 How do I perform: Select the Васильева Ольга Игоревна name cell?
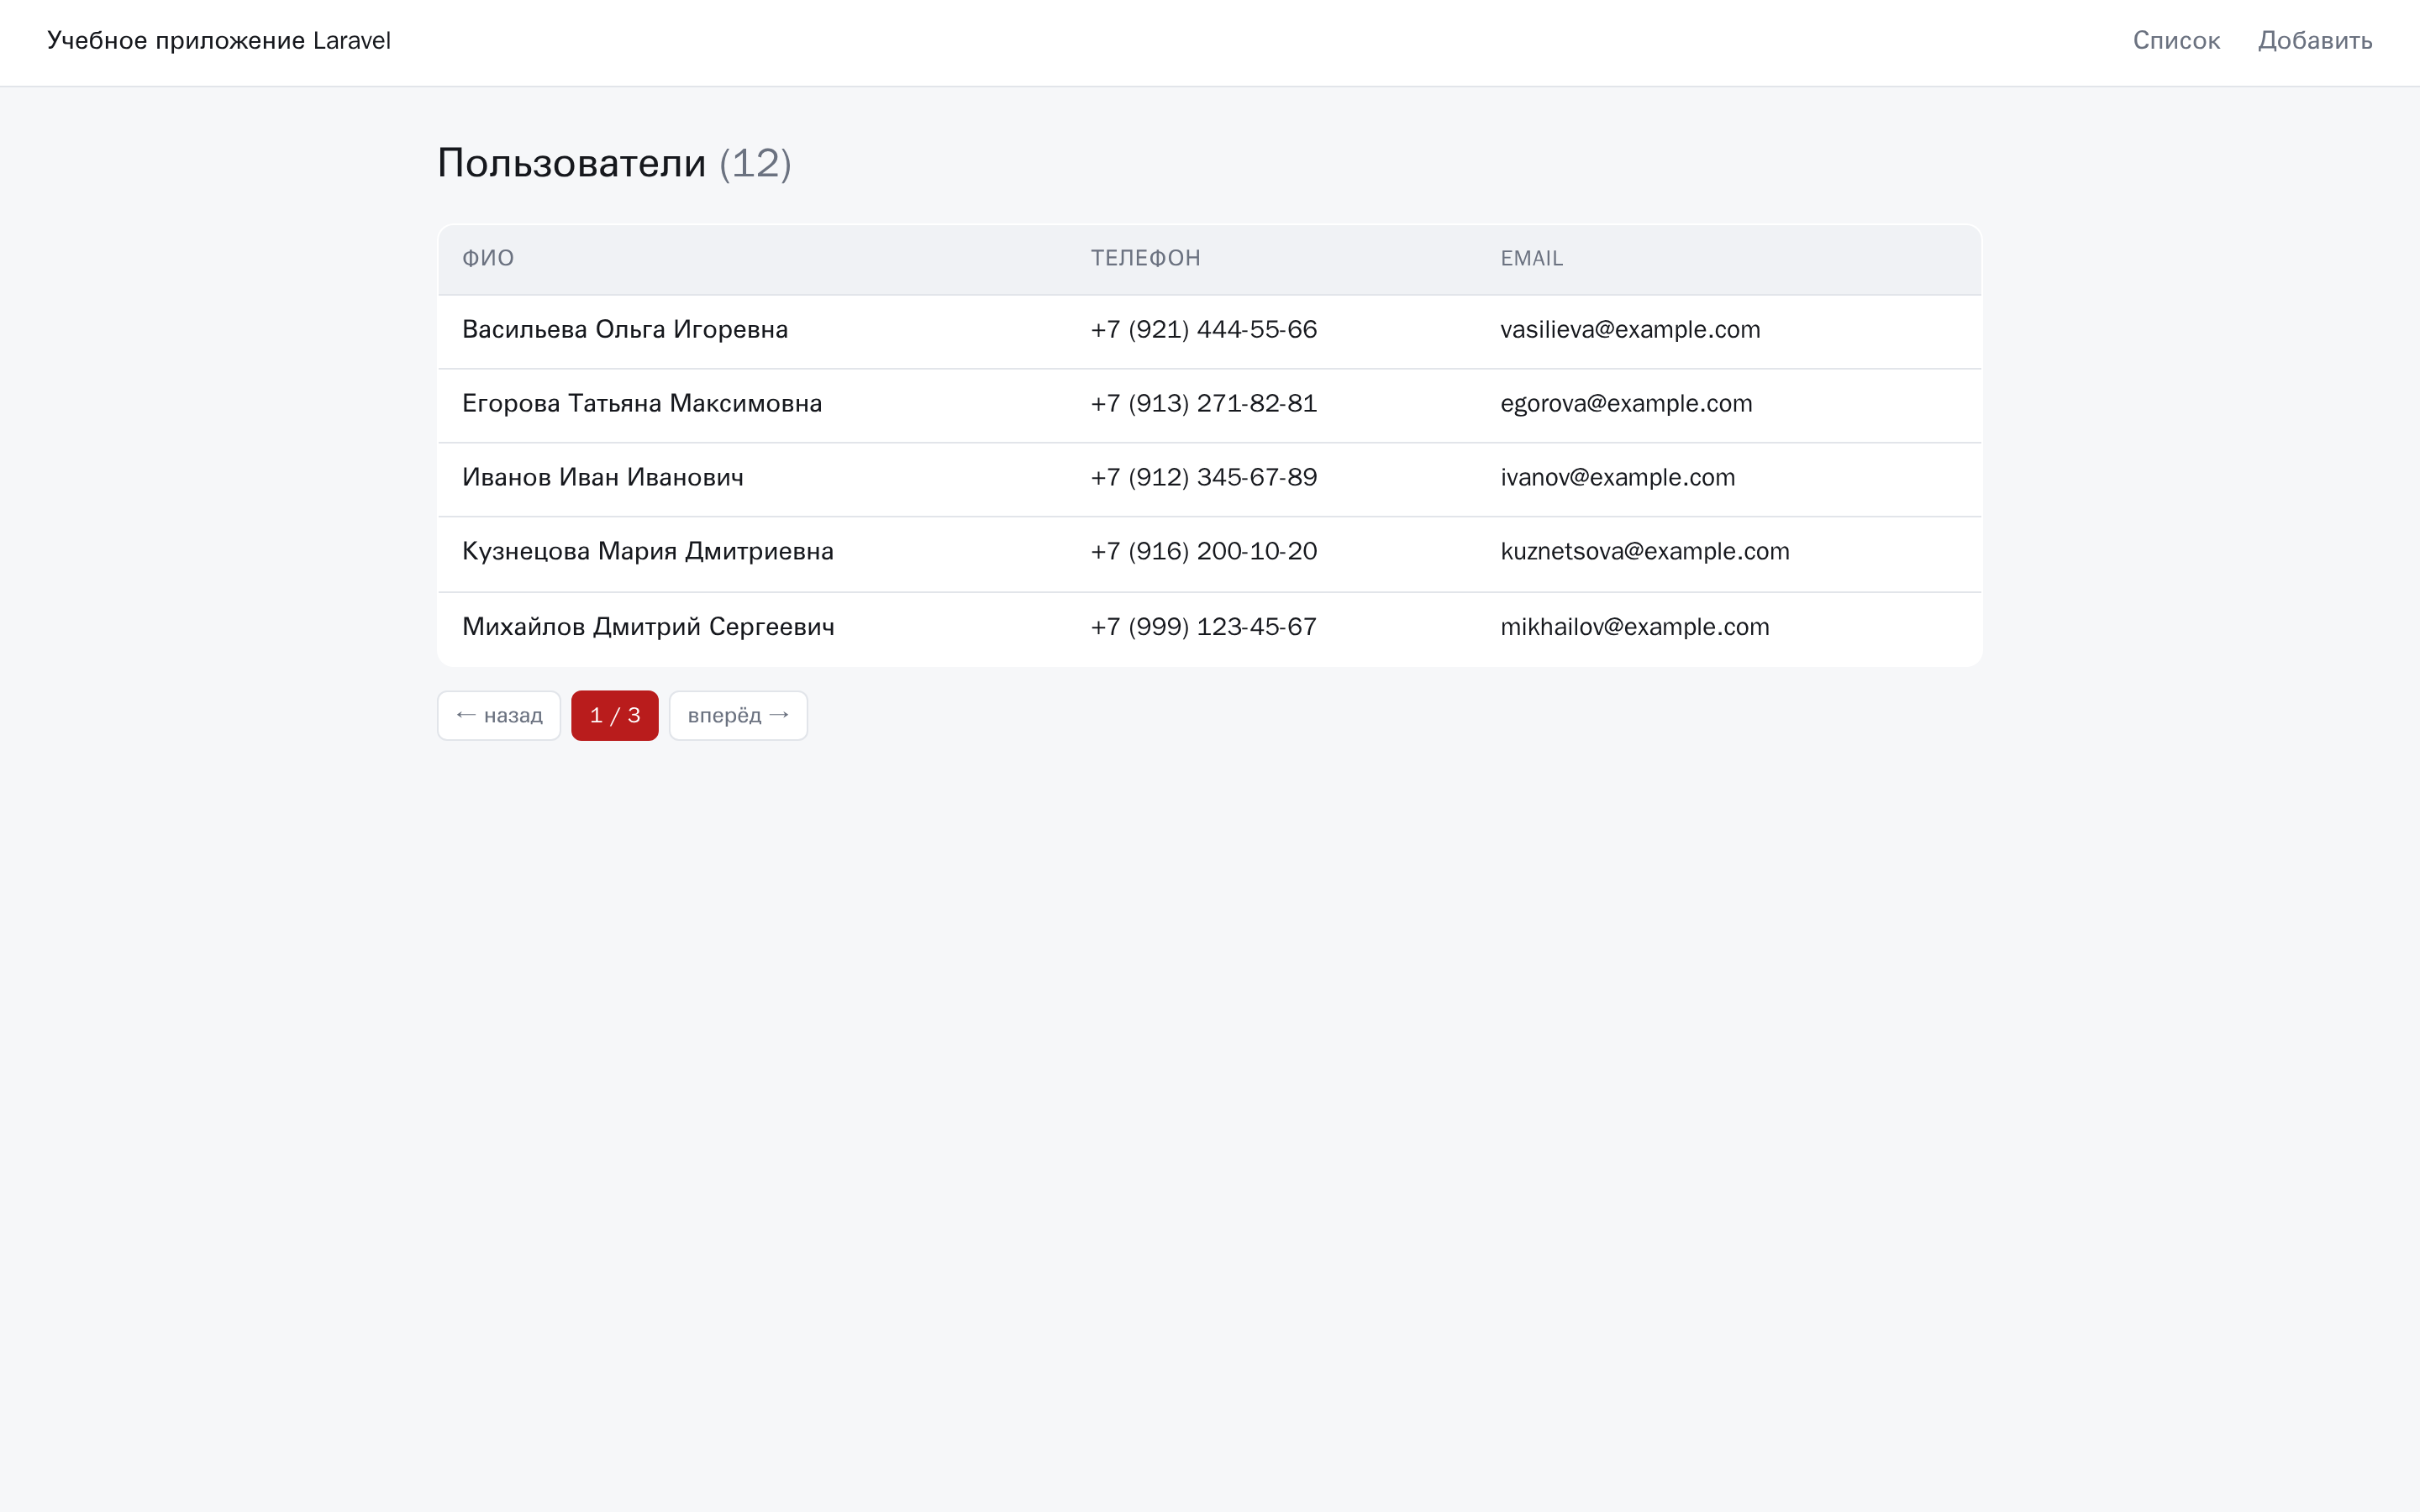point(625,330)
